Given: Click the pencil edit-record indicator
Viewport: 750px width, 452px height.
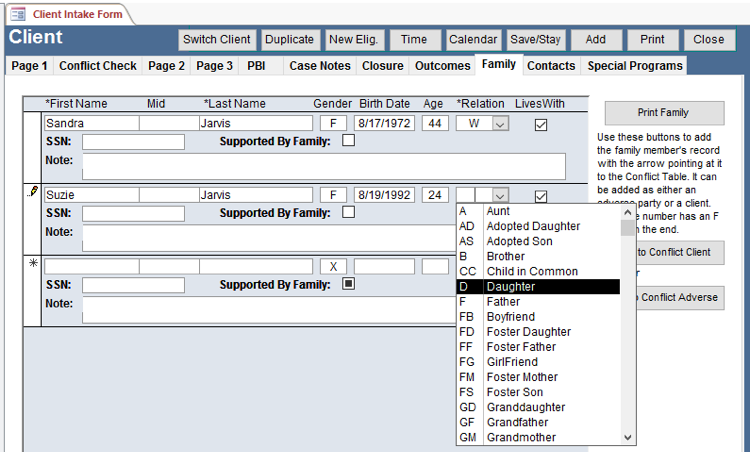Looking at the screenshot, I should point(32,192).
